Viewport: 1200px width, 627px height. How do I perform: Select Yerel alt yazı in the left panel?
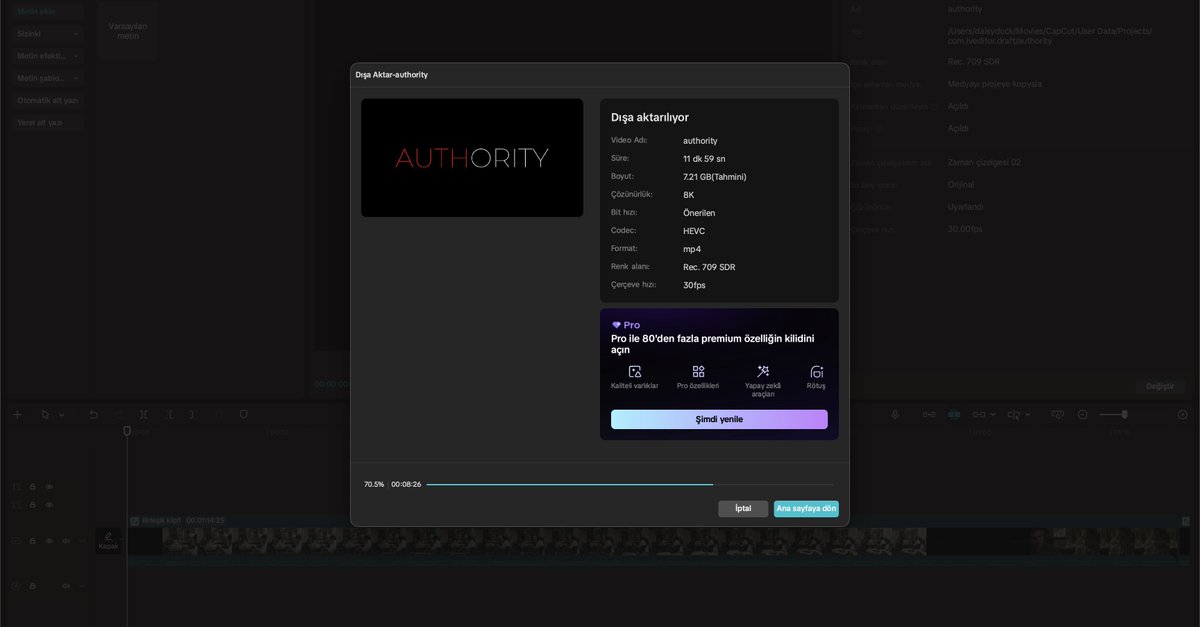(x=47, y=123)
